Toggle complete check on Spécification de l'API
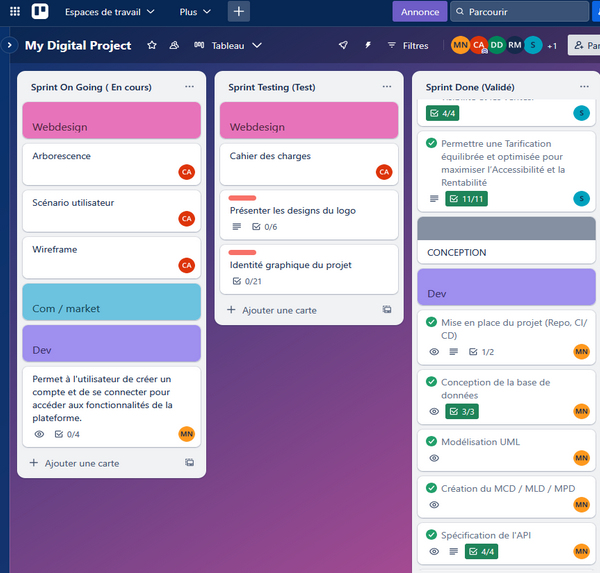Screen dimensions: 600x573 (x=431, y=535)
